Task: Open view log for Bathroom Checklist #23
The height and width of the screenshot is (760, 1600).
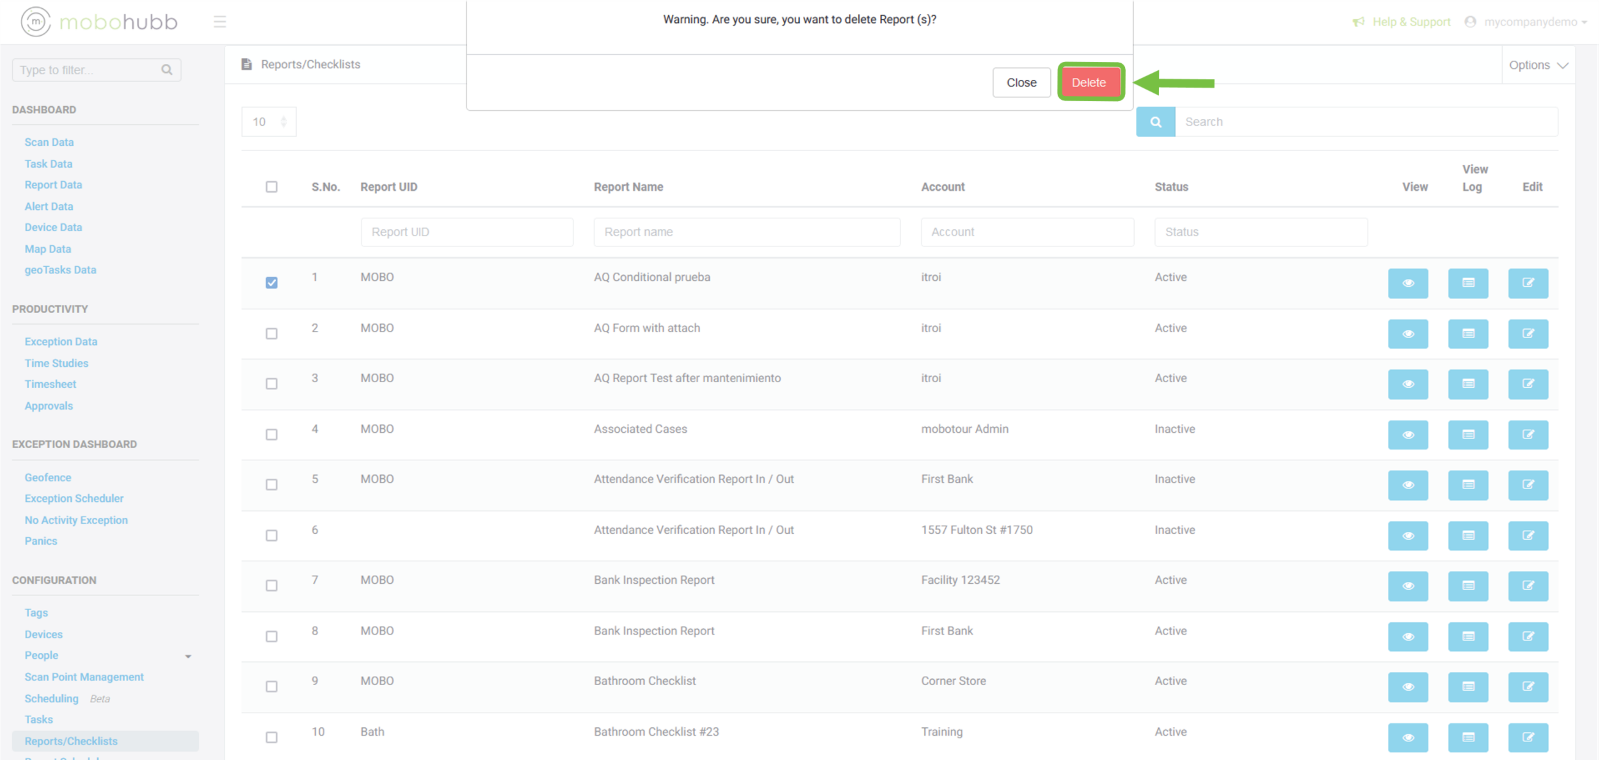Action: (x=1467, y=738)
